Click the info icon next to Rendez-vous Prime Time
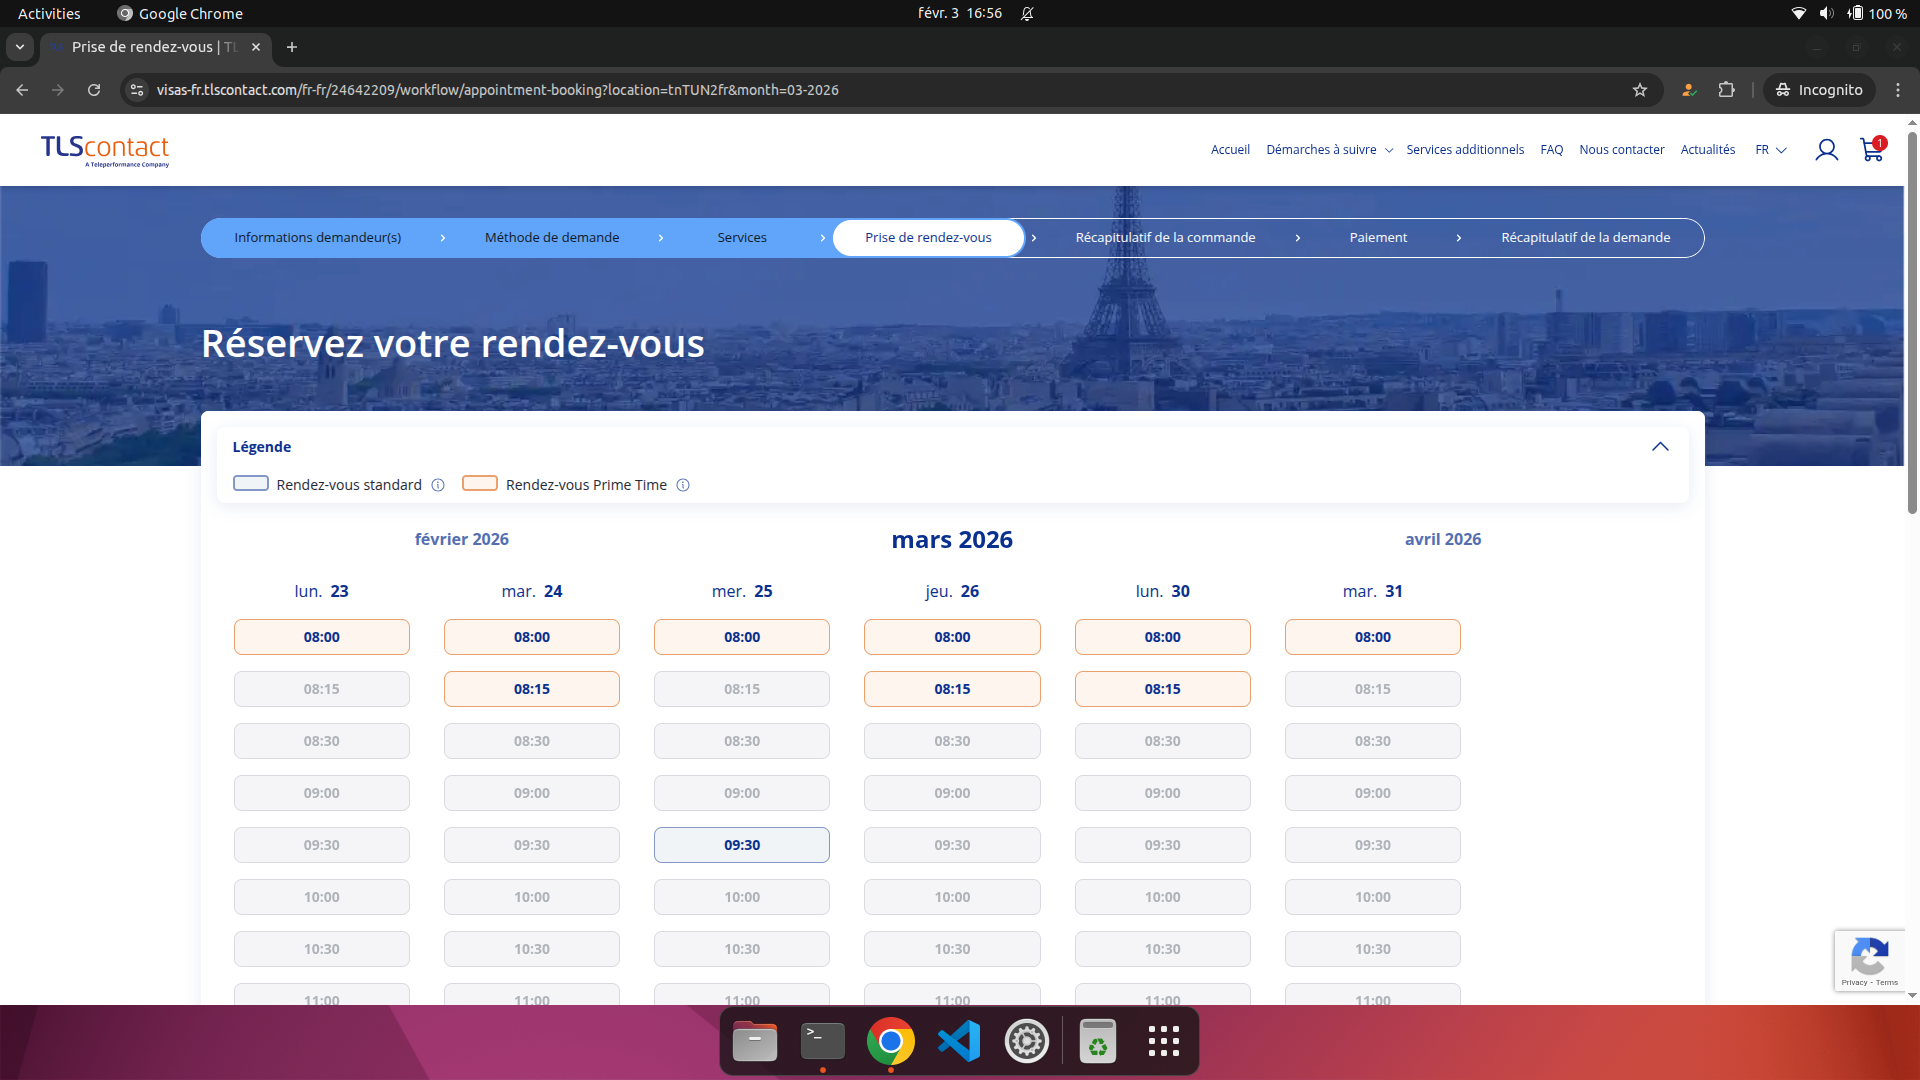Viewport: 1920px width, 1080px height. pyautogui.click(x=683, y=485)
